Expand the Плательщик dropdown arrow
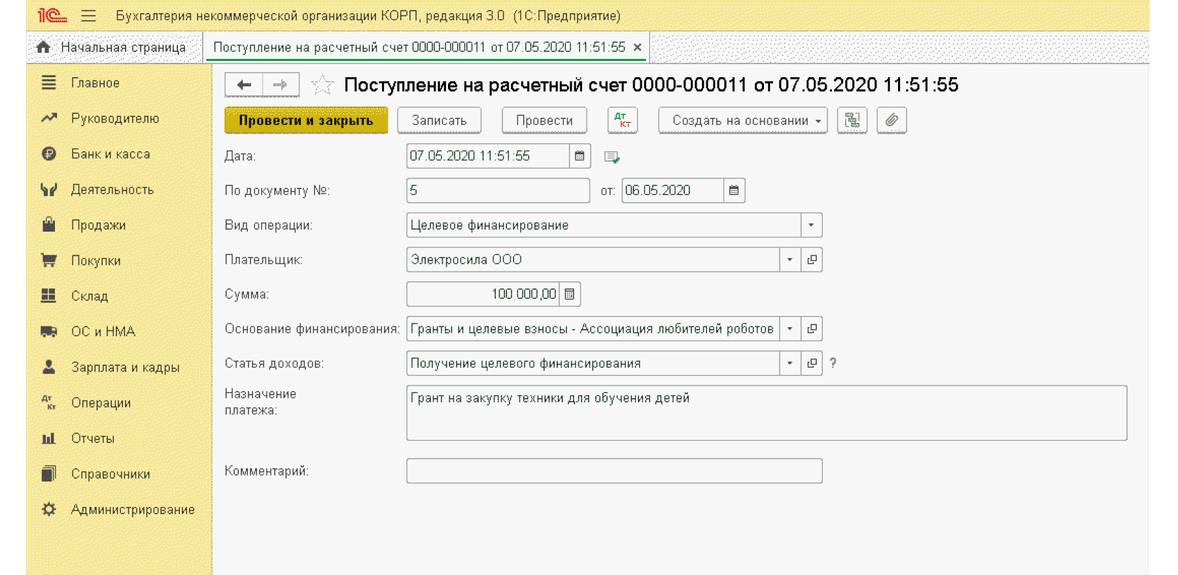The width and height of the screenshot is (1178, 575). (790, 259)
